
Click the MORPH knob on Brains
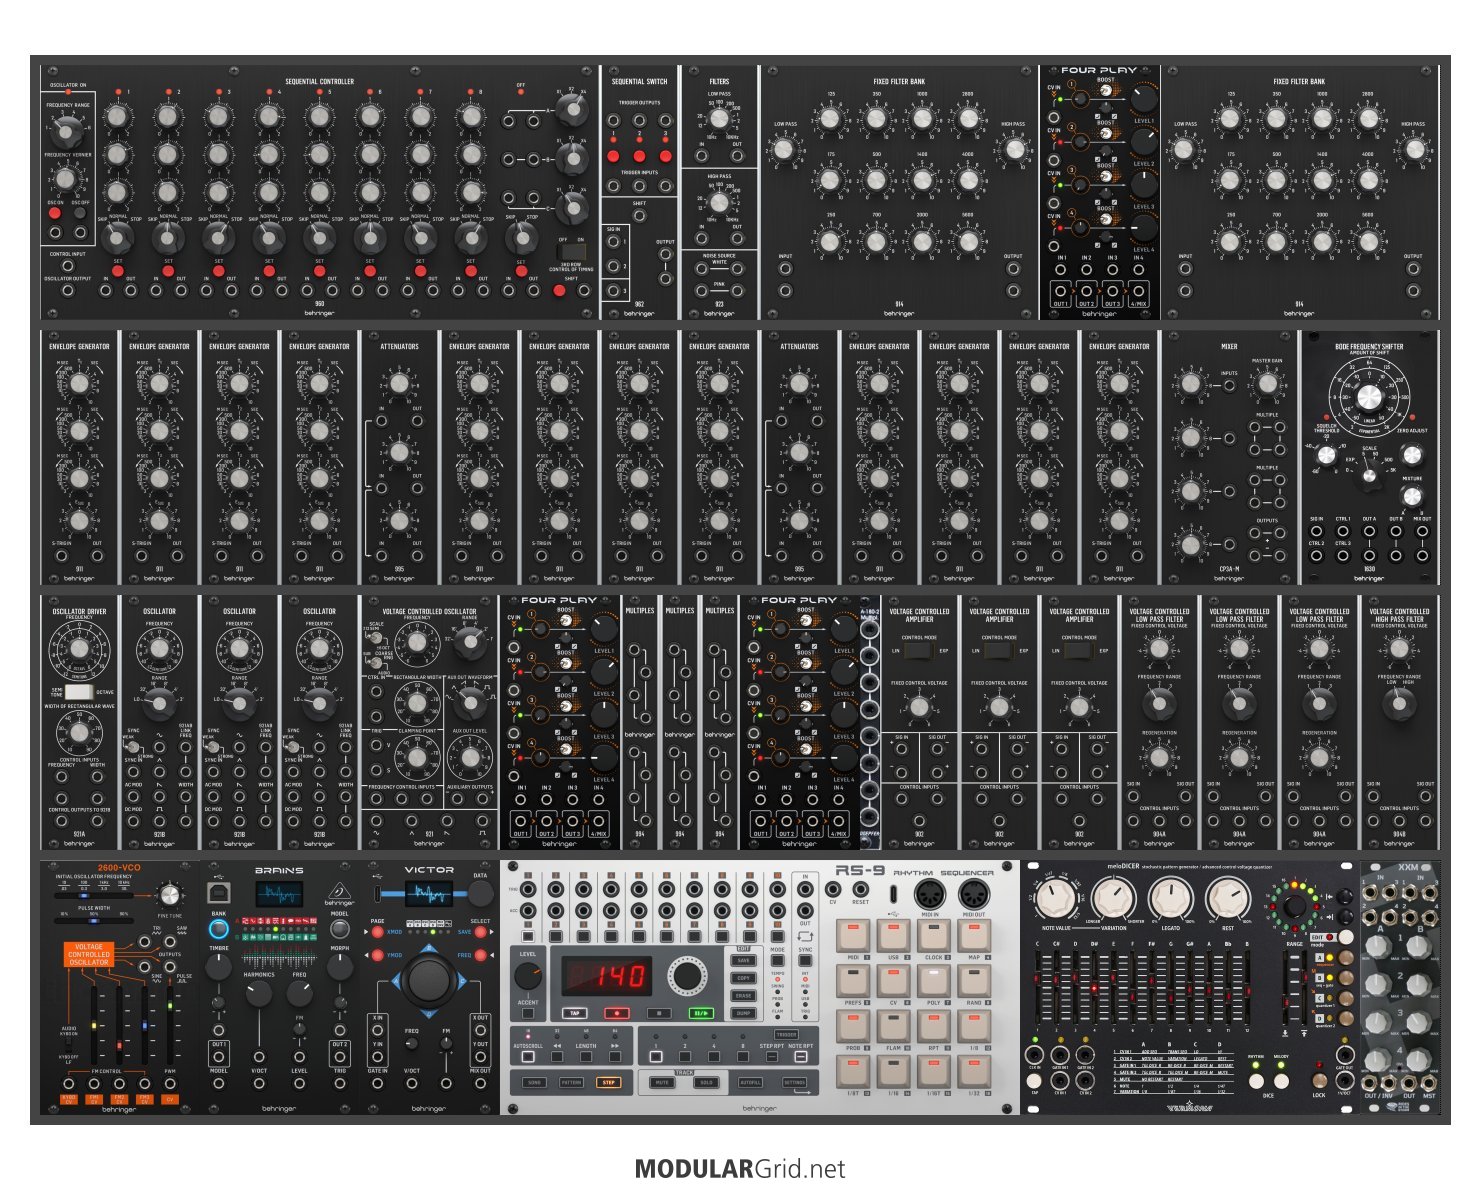tap(340, 965)
